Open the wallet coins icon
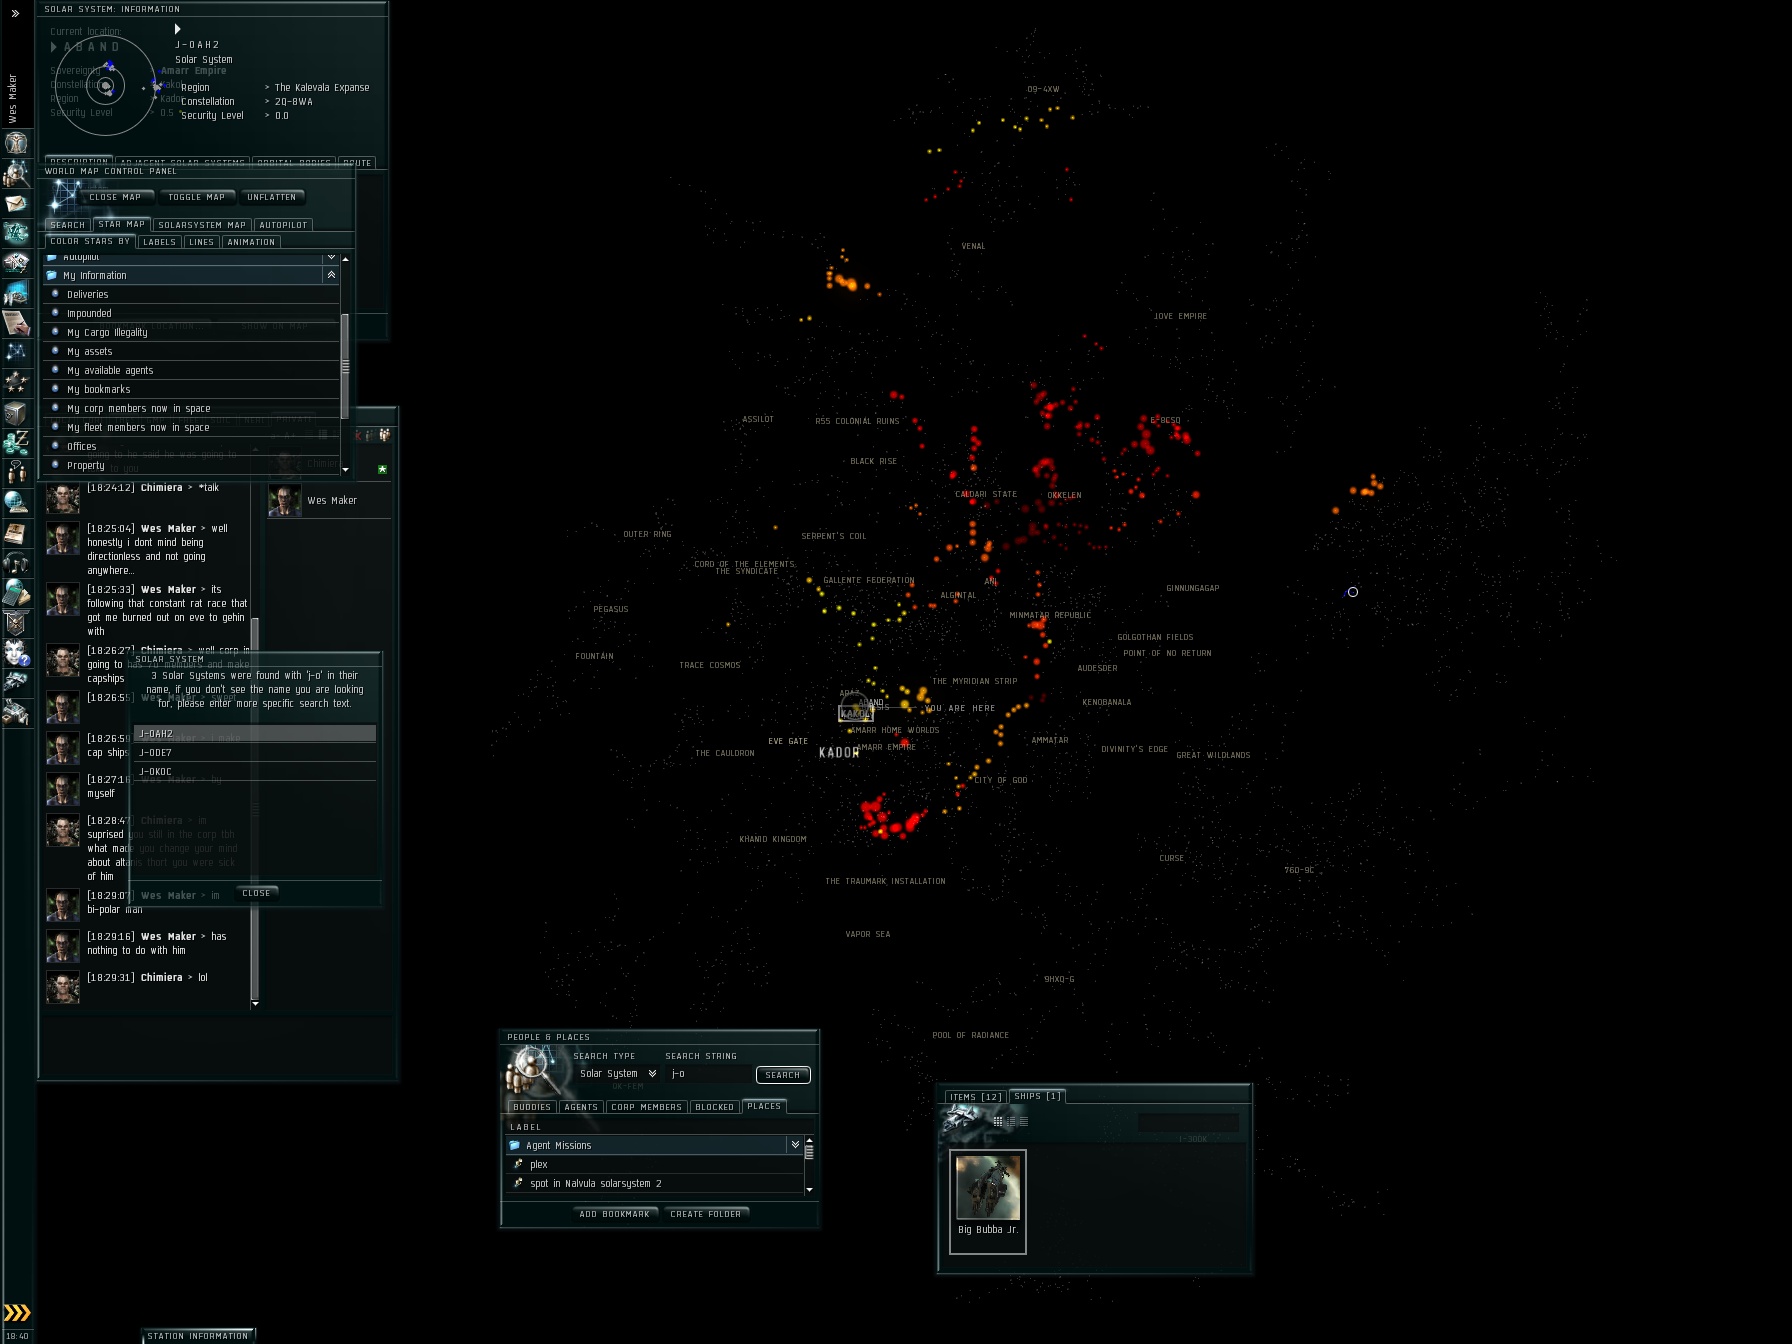The image size is (1792, 1344). [16, 441]
